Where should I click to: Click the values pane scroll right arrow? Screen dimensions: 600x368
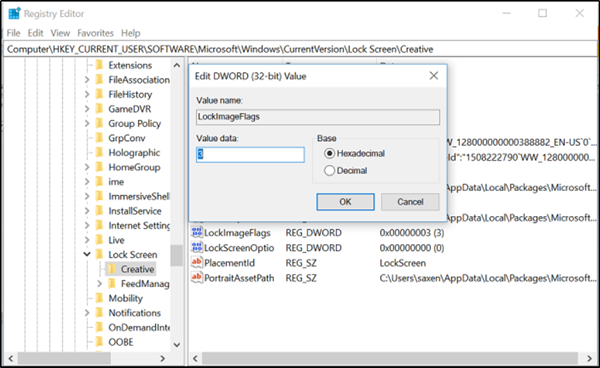(x=590, y=358)
